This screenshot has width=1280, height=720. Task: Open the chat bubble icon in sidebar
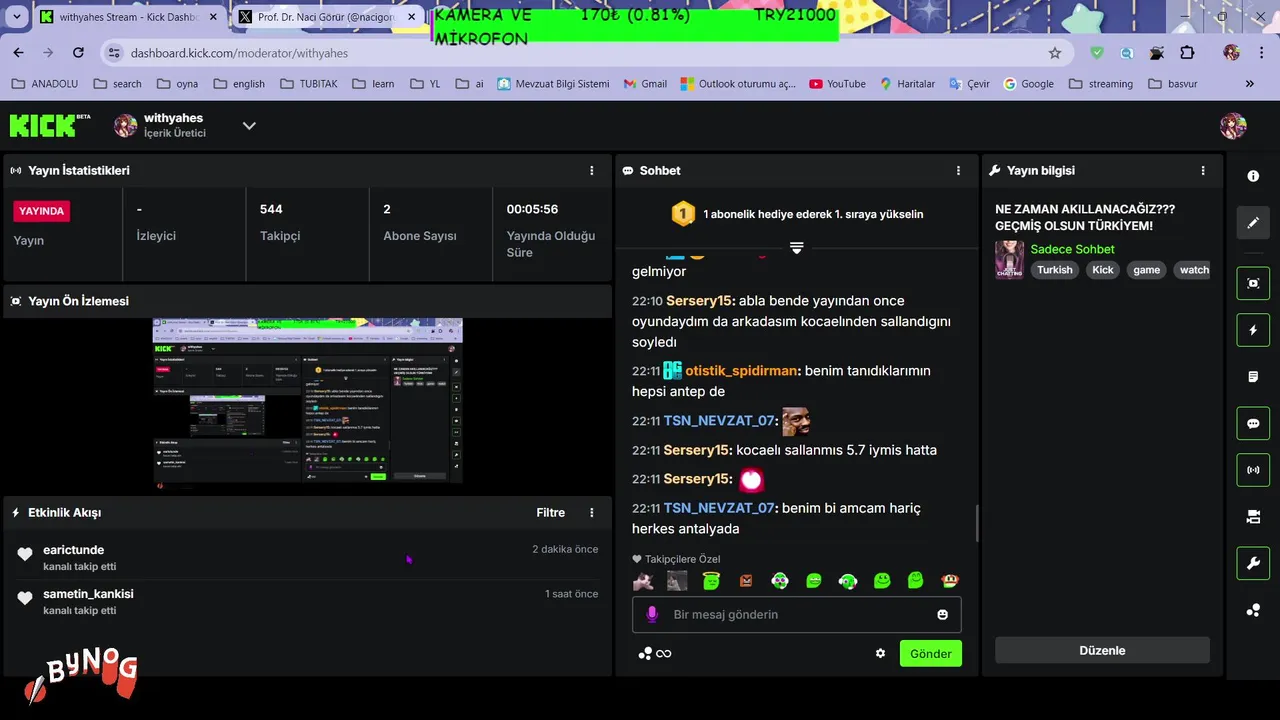click(1253, 423)
